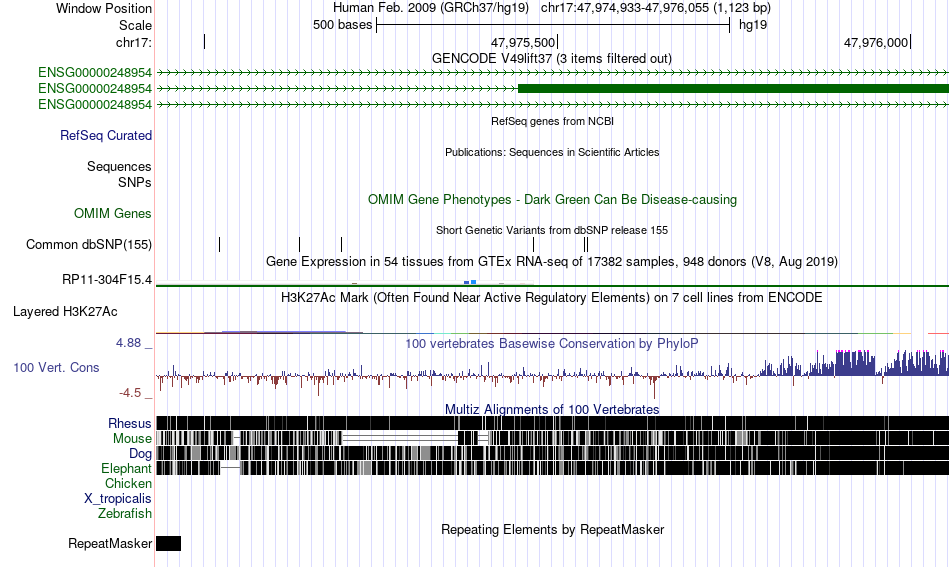This screenshot has width=950, height=567.
Task: Click the Zebrafish species label
Action: tap(125, 514)
